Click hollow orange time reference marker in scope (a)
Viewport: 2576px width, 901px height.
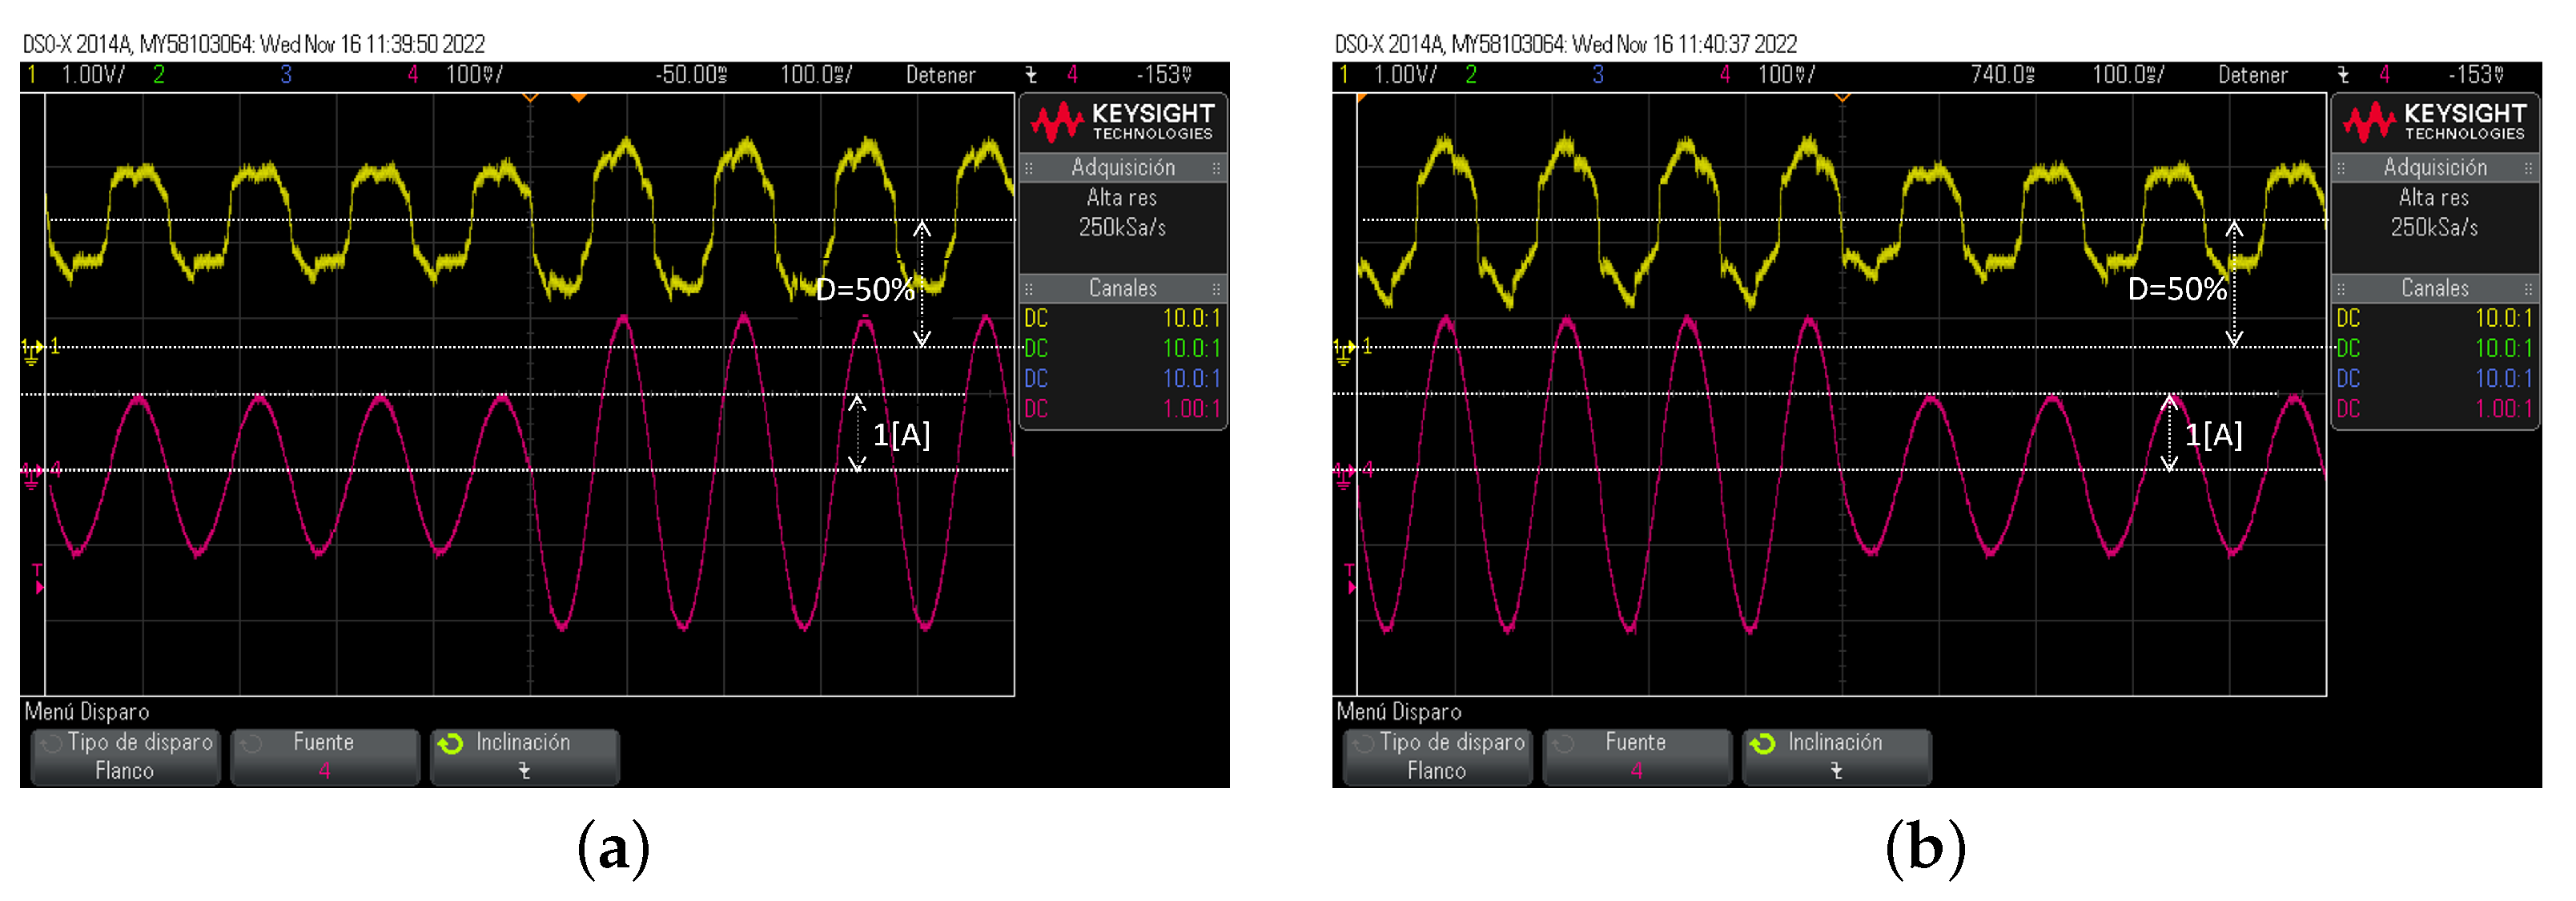pyautogui.click(x=531, y=97)
